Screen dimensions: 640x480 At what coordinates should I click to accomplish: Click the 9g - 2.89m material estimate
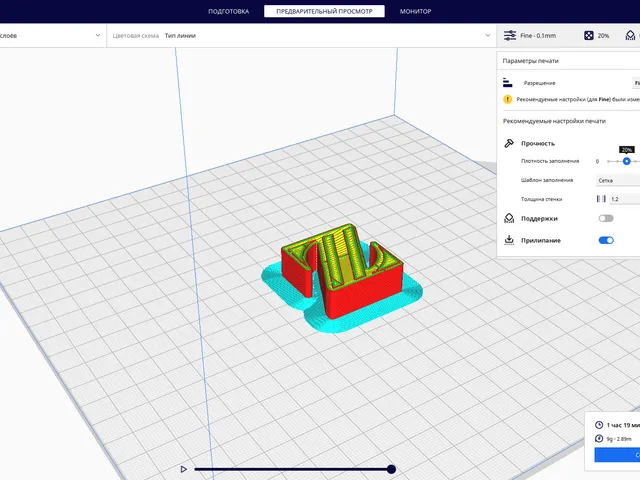pyautogui.click(x=619, y=439)
